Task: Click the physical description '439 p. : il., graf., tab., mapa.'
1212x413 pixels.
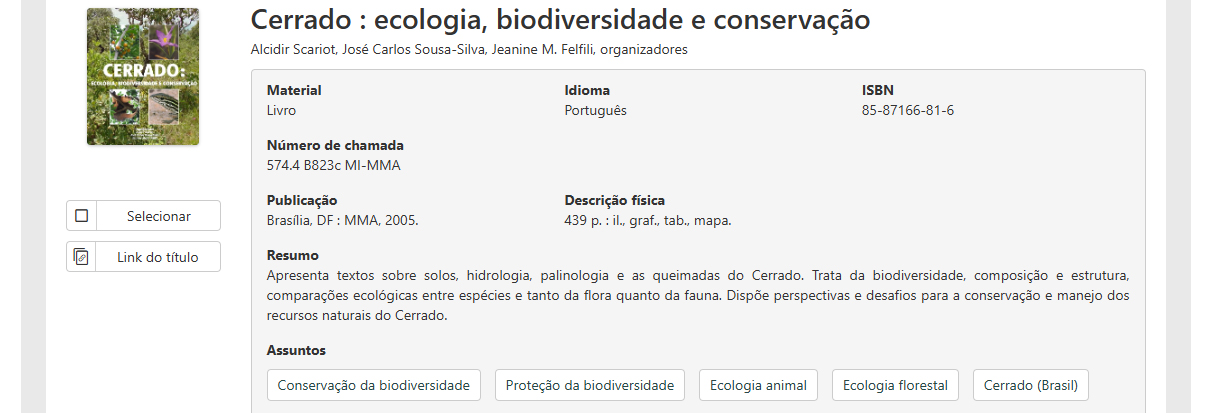Action: (x=648, y=220)
